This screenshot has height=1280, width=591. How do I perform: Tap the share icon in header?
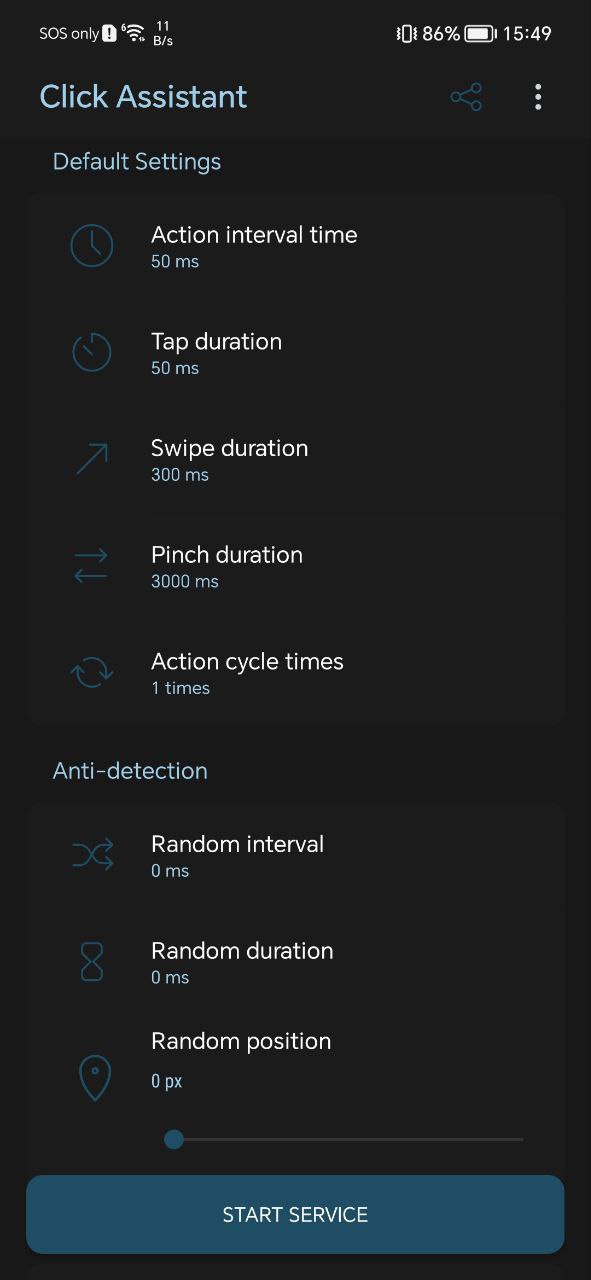tap(466, 97)
